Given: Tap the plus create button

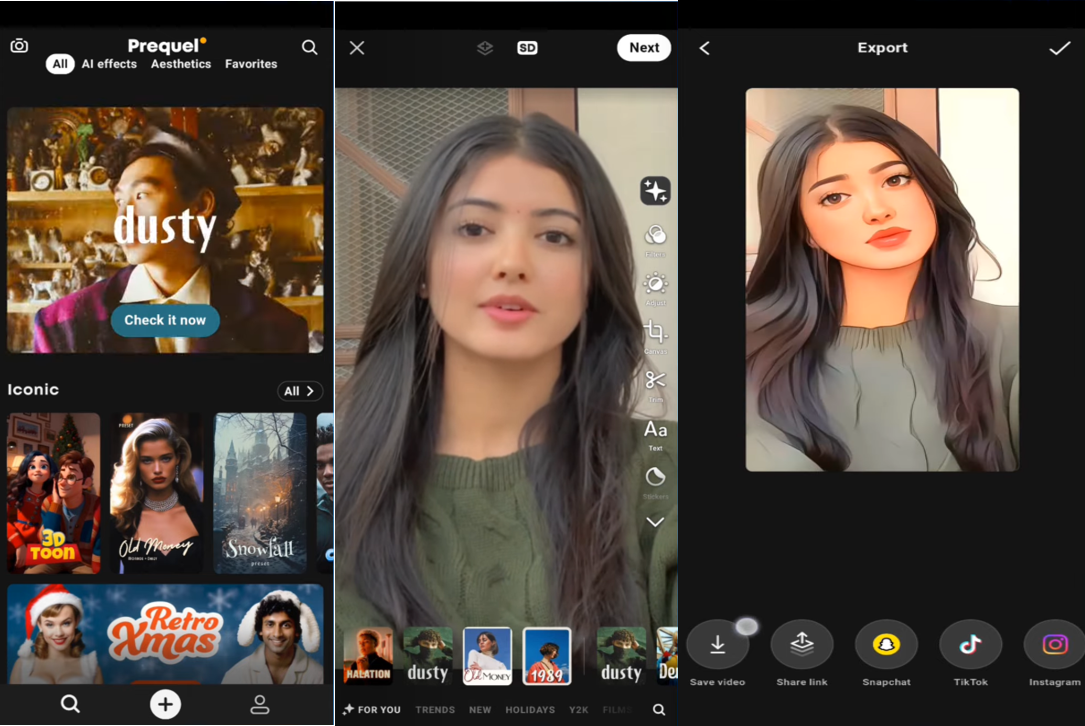Looking at the screenshot, I should coord(165,705).
